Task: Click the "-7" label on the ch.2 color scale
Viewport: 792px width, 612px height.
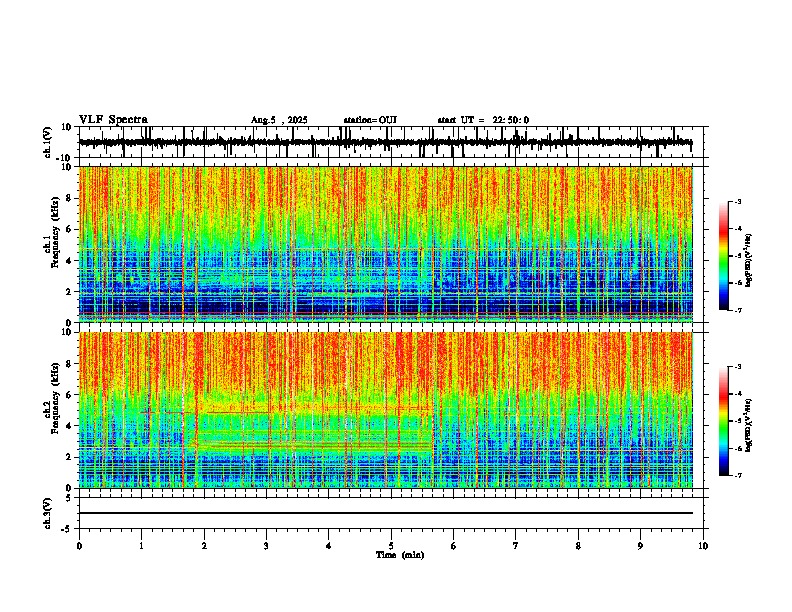Action: click(738, 476)
